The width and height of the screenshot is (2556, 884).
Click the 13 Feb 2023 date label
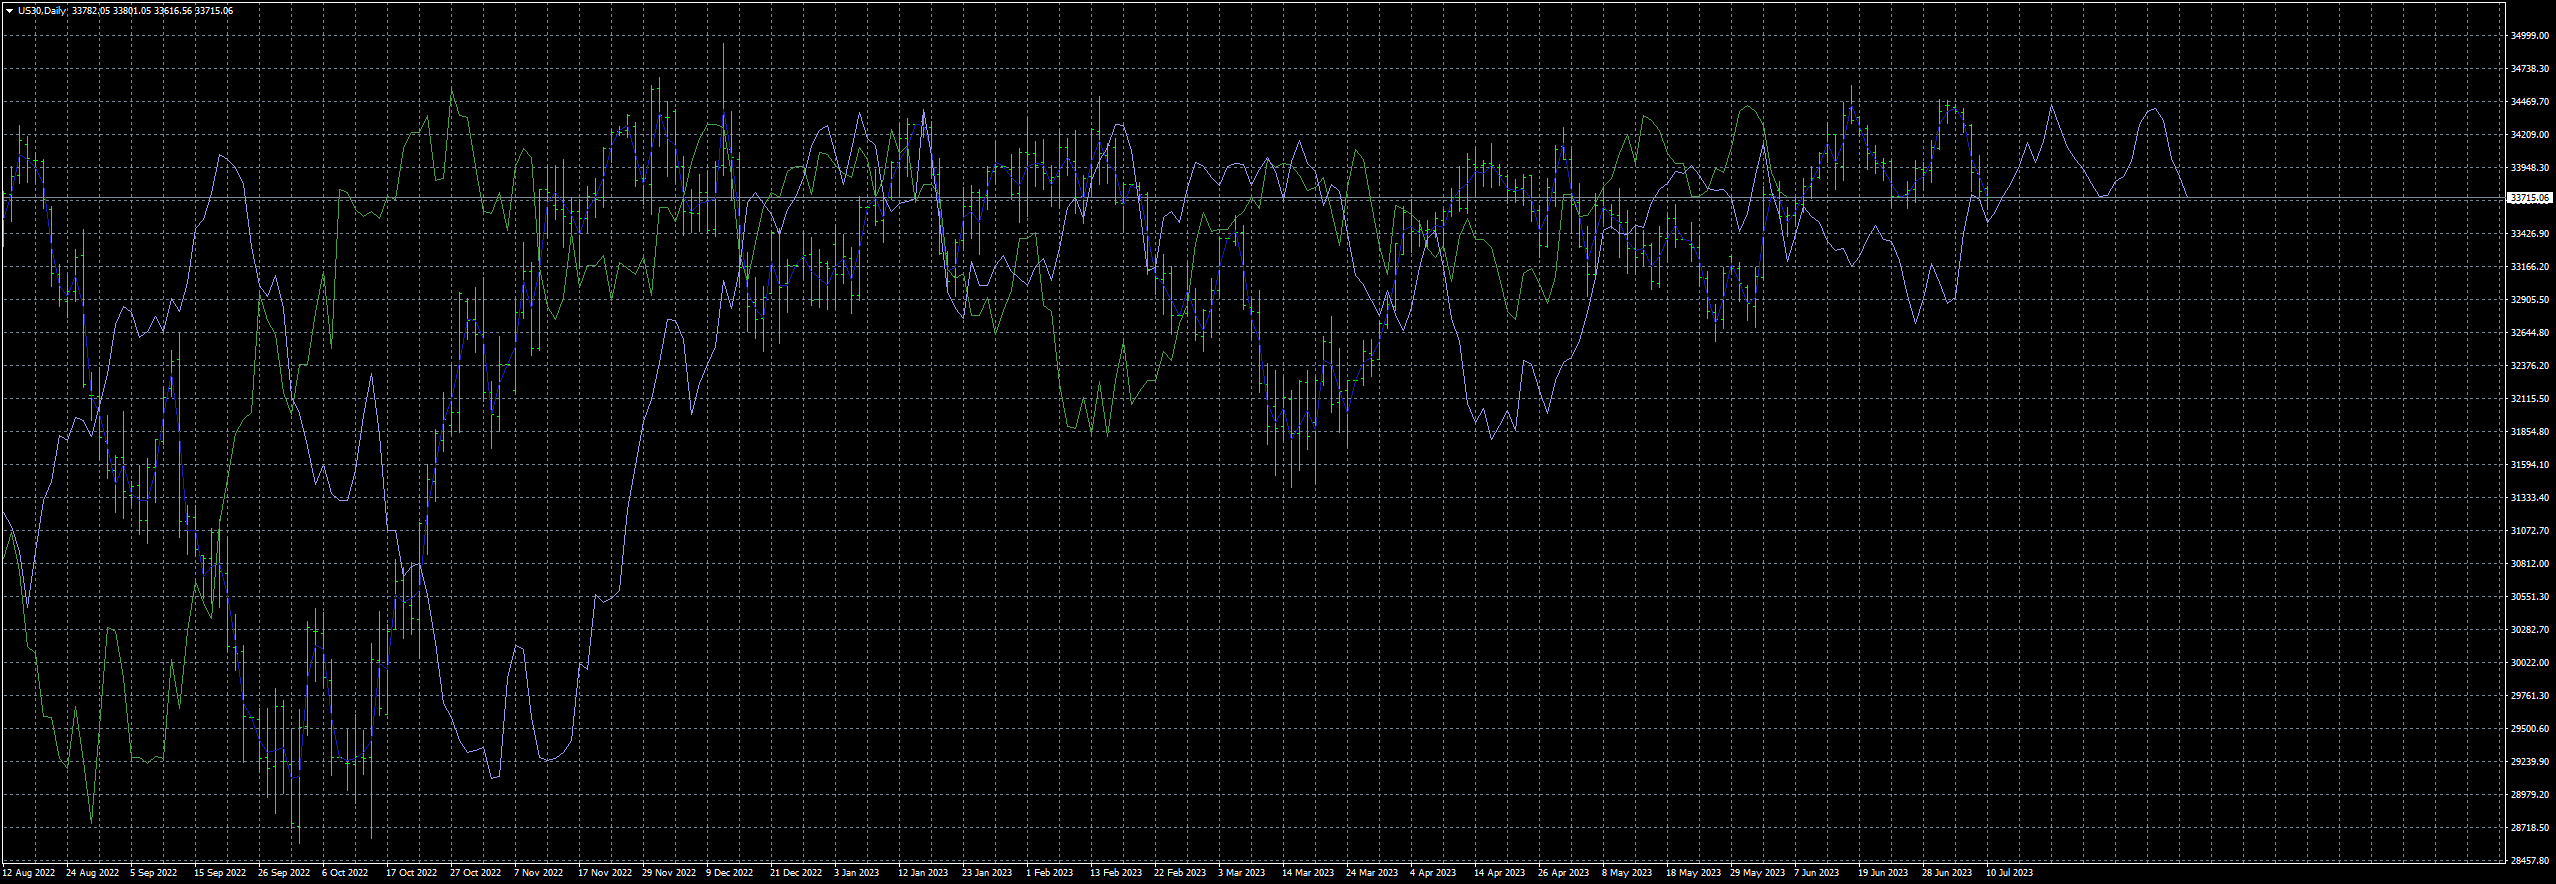click(1115, 873)
